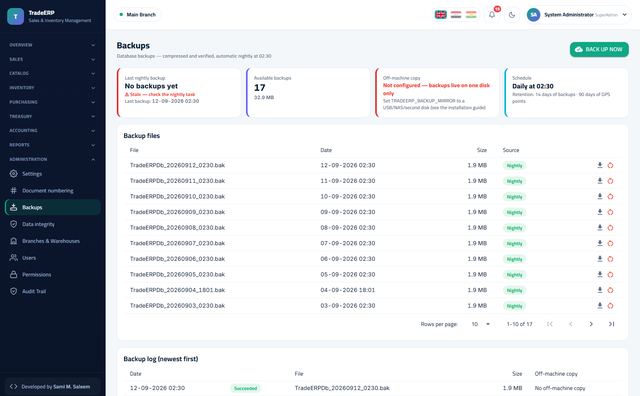Open the Main Branch selector
The width and height of the screenshot is (640, 396).
tap(137, 15)
